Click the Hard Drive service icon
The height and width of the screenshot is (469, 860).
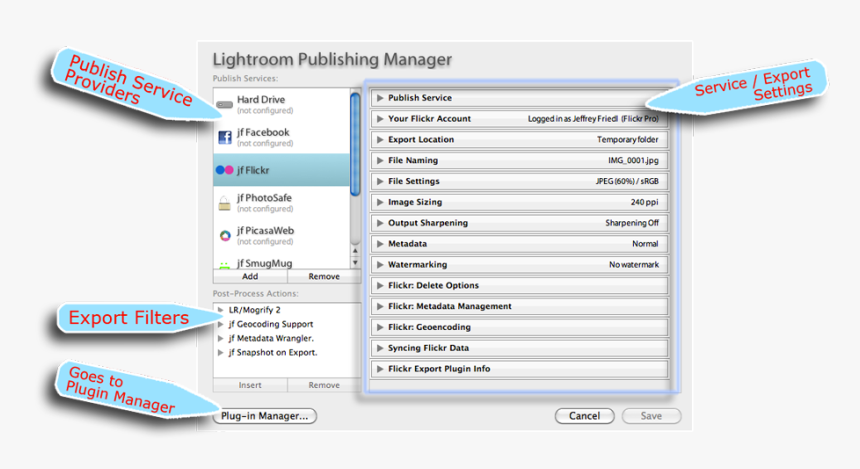pos(224,104)
